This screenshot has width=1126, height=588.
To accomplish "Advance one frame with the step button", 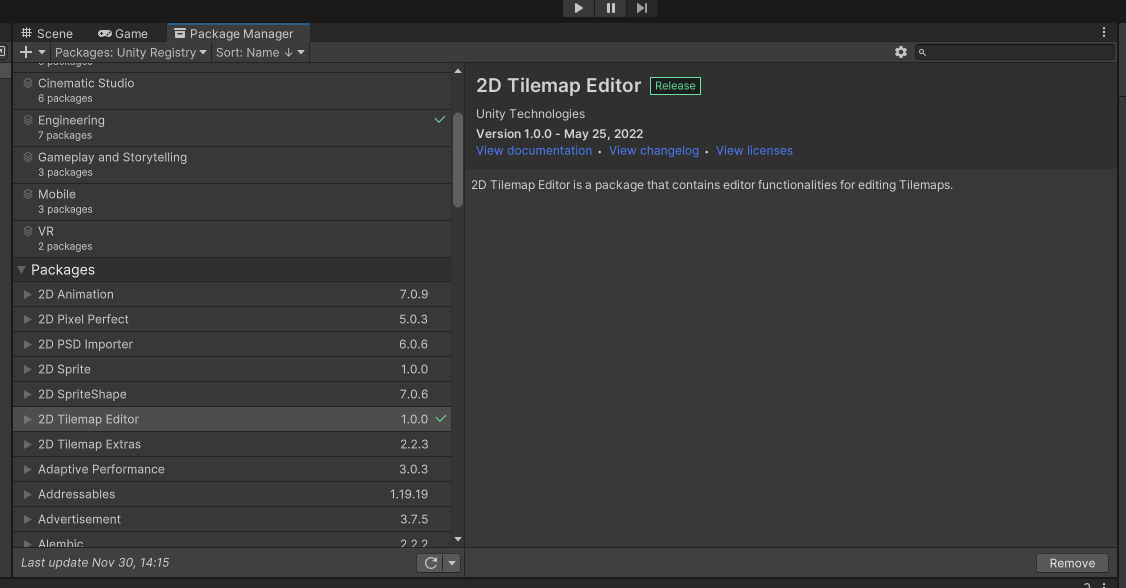I will click(642, 8).
